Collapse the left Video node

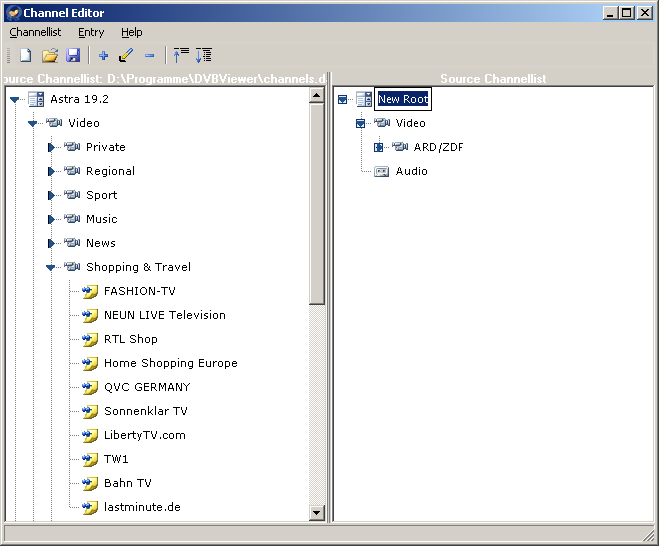click(33, 124)
